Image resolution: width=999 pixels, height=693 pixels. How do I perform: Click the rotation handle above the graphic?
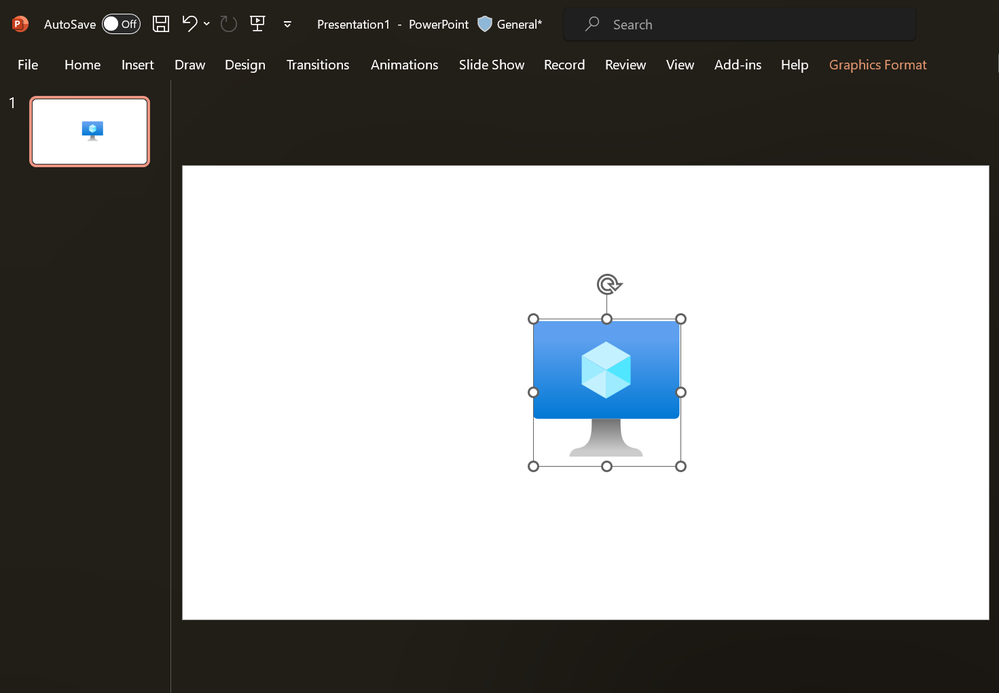click(608, 284)
